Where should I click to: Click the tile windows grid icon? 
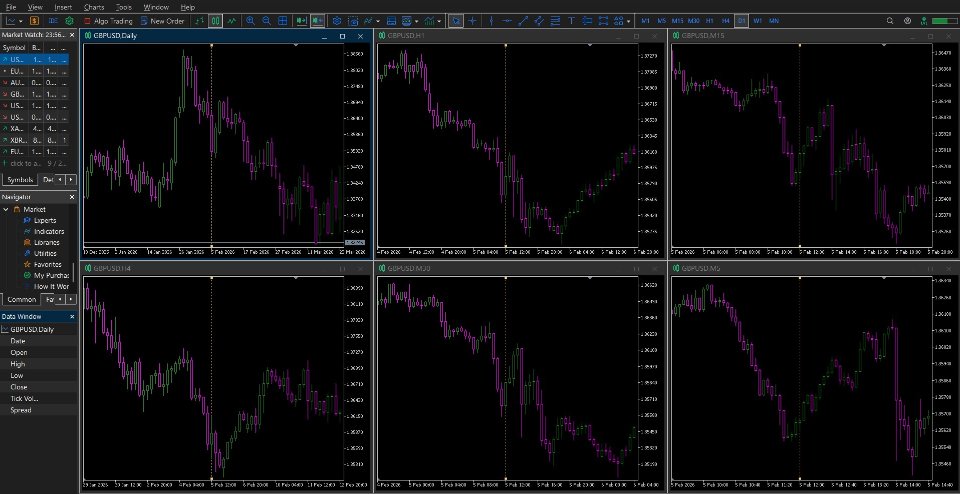click(282, 21)
